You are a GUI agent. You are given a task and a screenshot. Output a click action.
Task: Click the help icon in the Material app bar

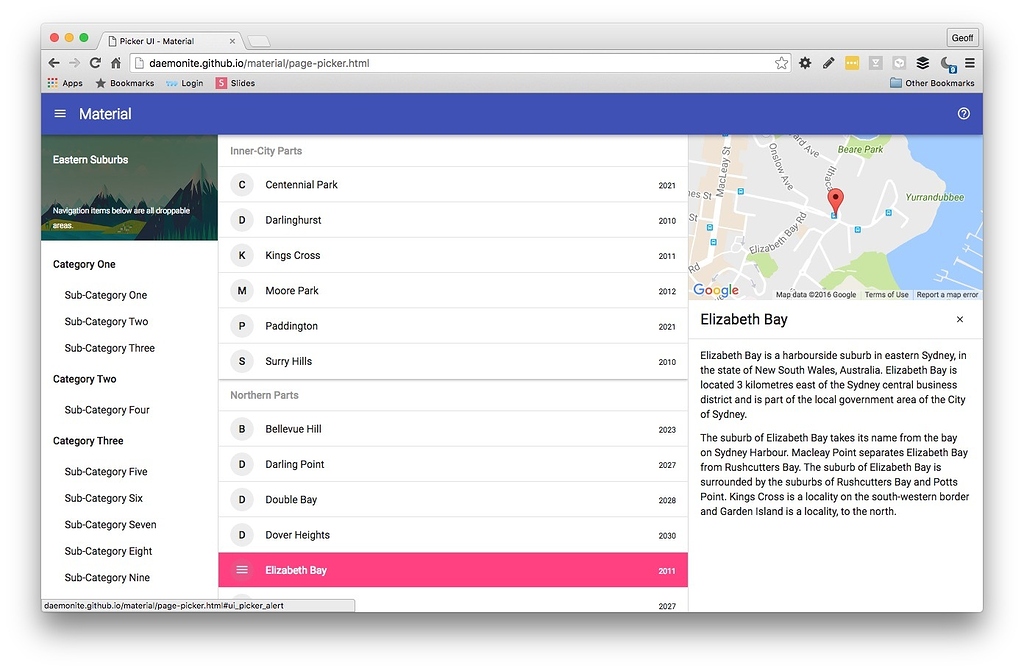(963, 113)
